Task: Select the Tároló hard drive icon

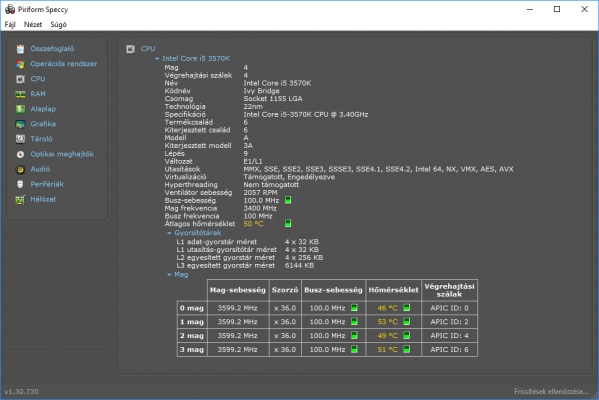Action: [20, 139]
